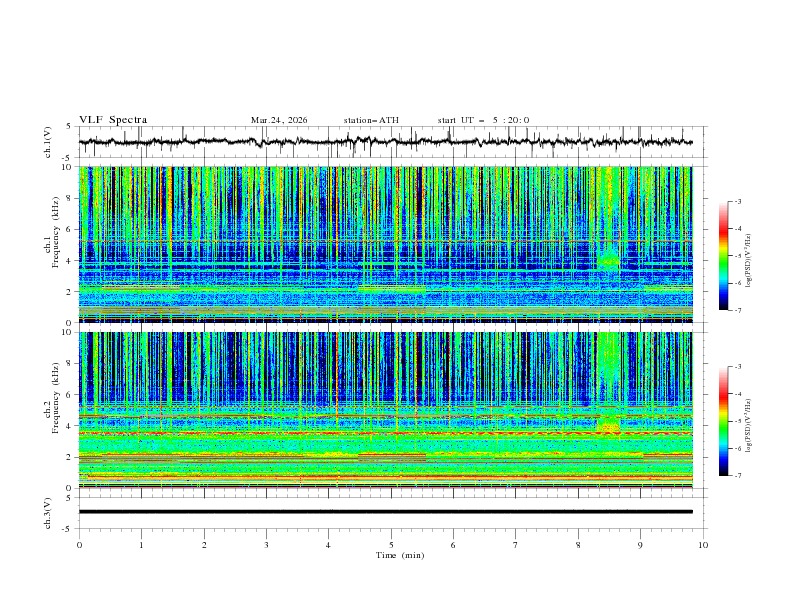Click the ch.1(V) waveform axis label
The image size is (792, 612).
click(48, 142)
